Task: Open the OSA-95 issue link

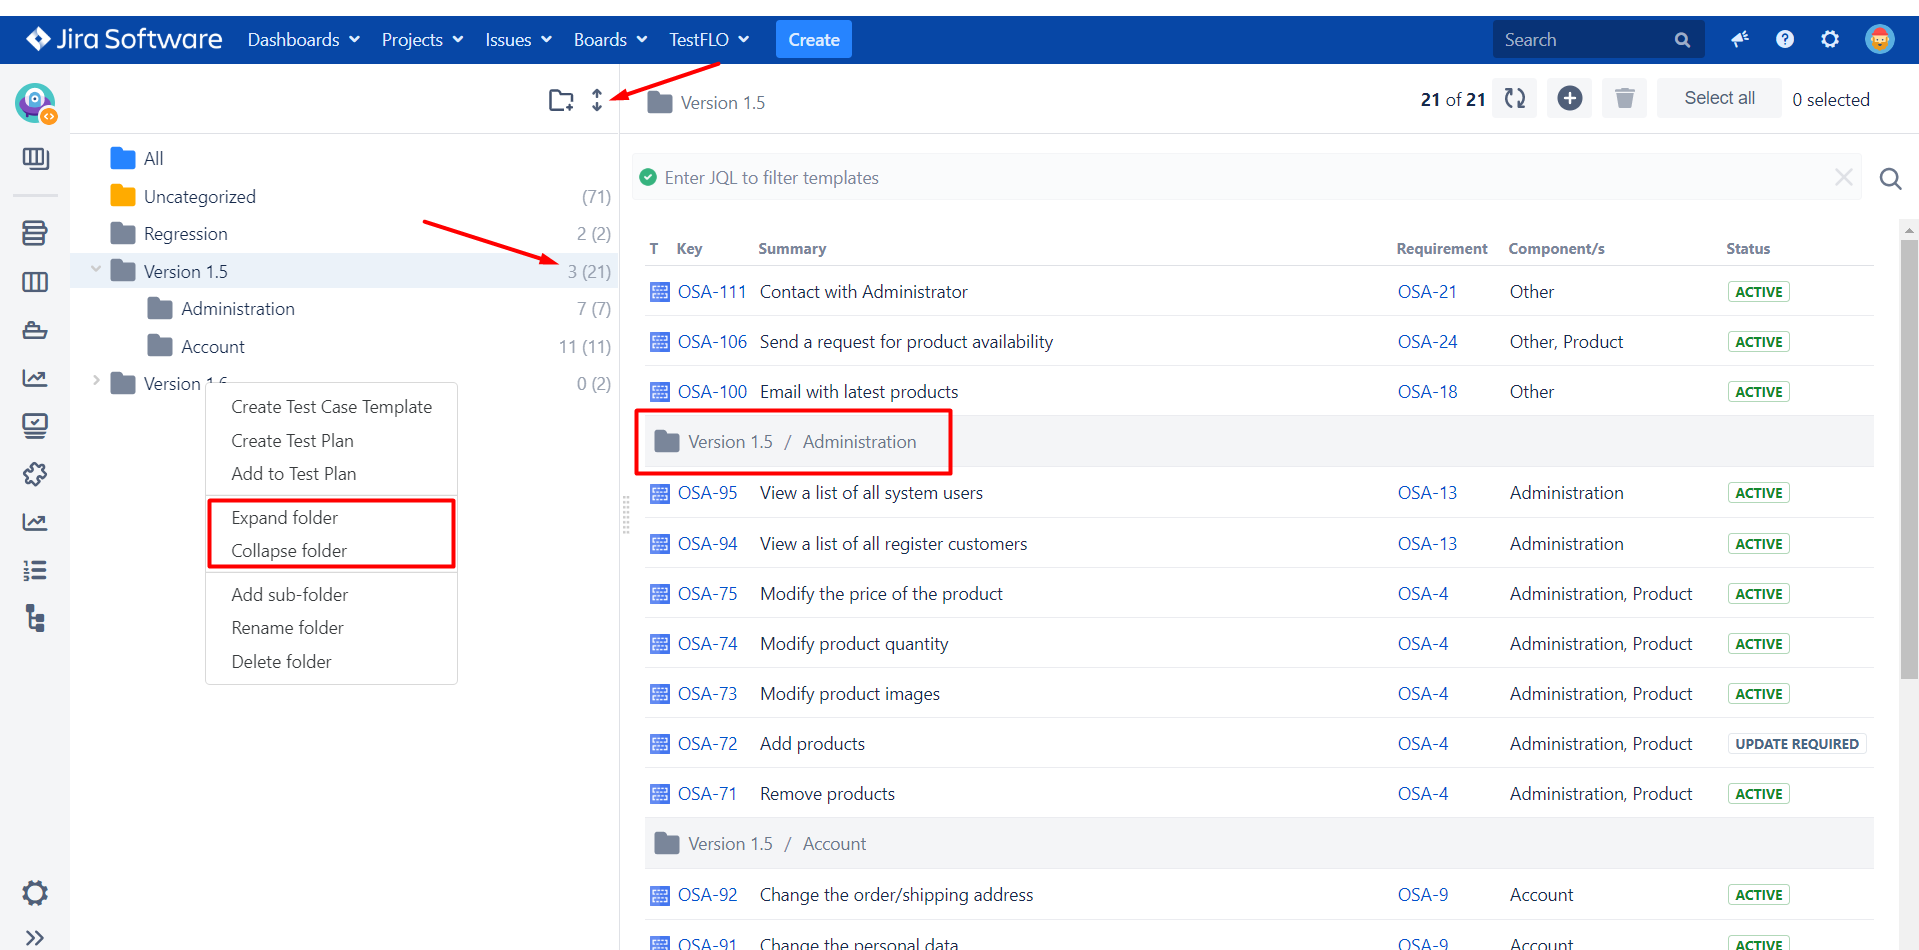Action: pos(707,492)
